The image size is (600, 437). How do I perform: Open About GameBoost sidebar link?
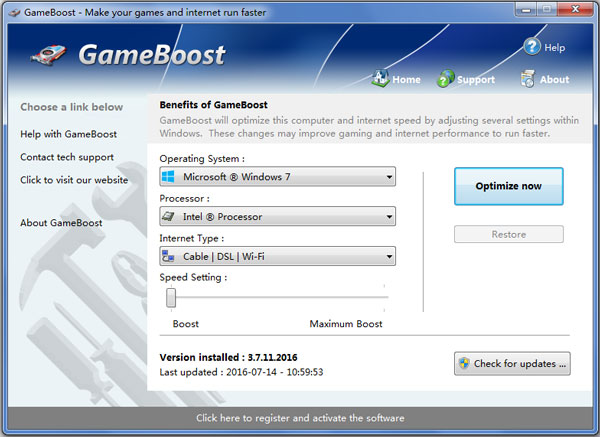tap(61, 223)
